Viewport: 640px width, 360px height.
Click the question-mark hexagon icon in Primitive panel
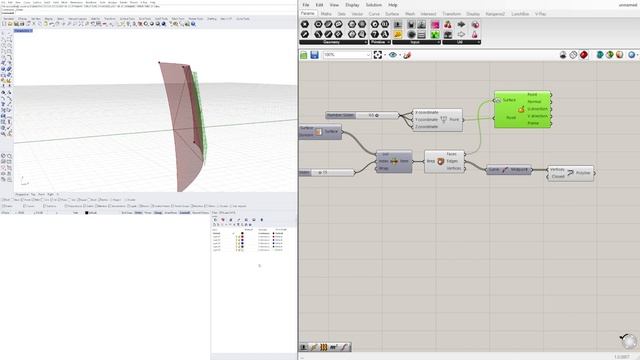click(374, 35)
